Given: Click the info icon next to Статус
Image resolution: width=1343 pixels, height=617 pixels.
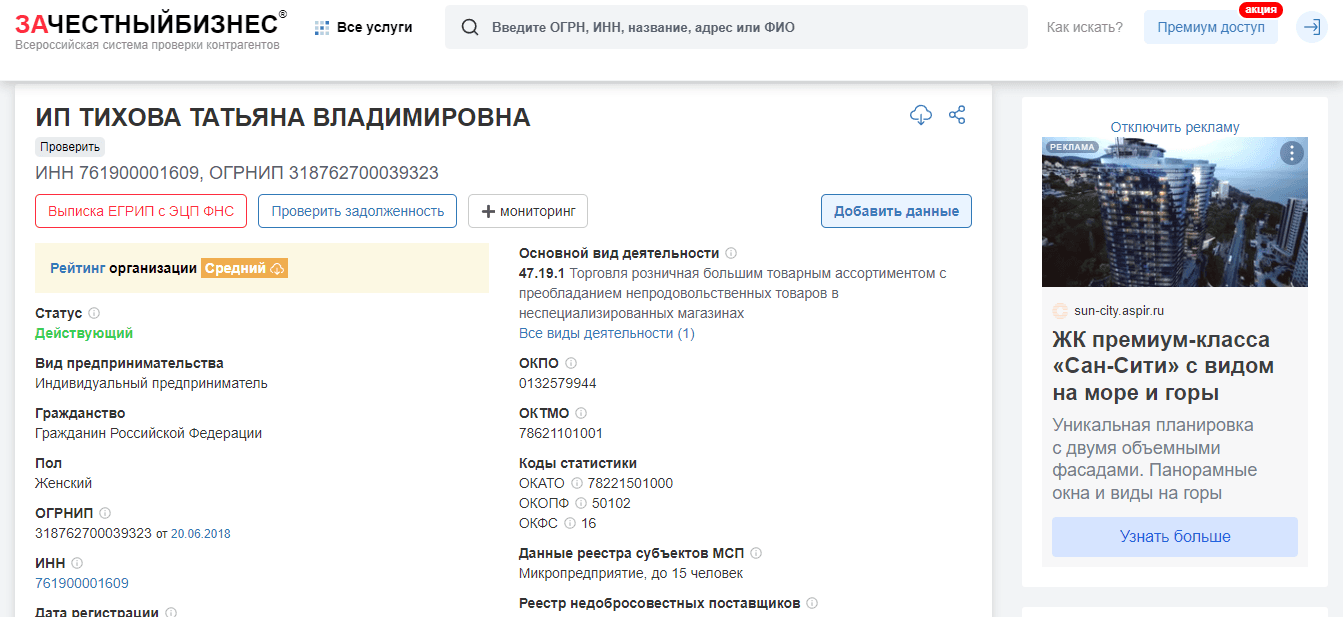Looking at the screenshot, I should tap(93, 312).
